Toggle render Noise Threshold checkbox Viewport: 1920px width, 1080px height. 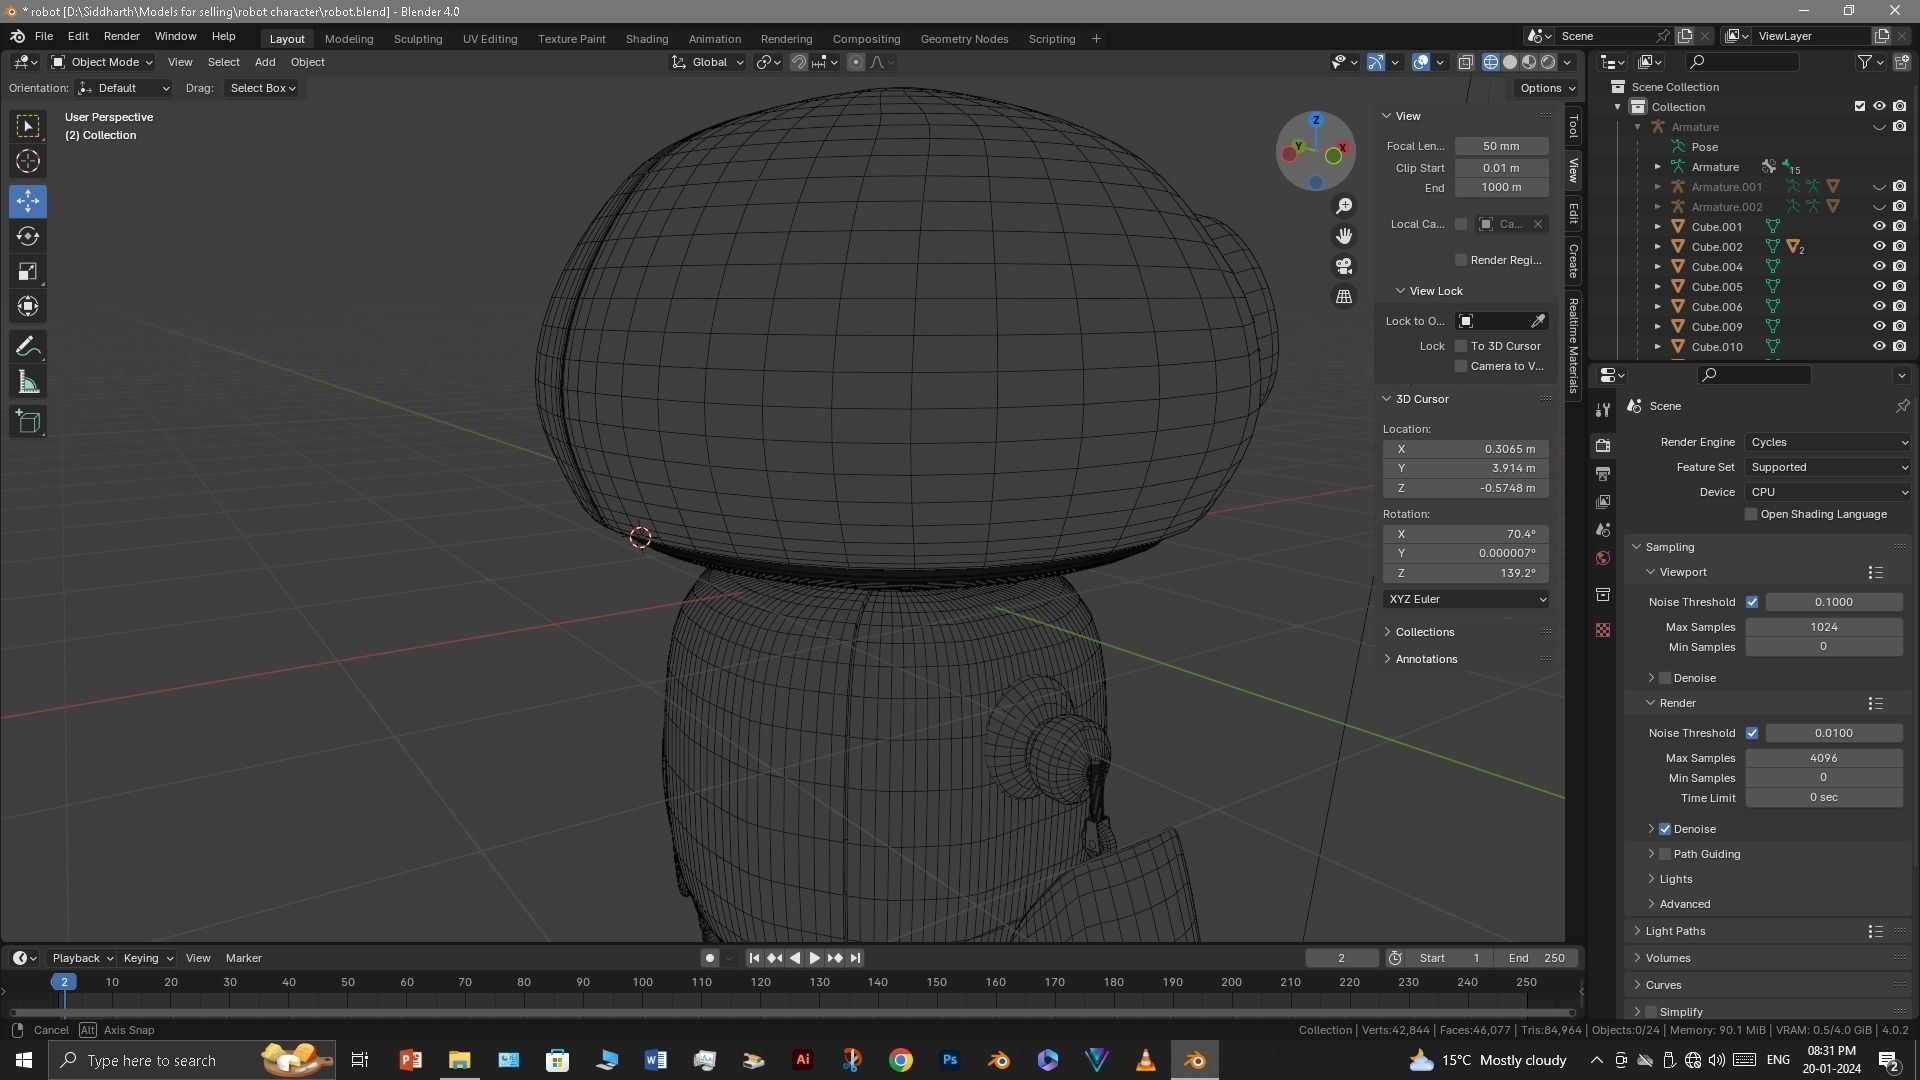pos(1752,733)
